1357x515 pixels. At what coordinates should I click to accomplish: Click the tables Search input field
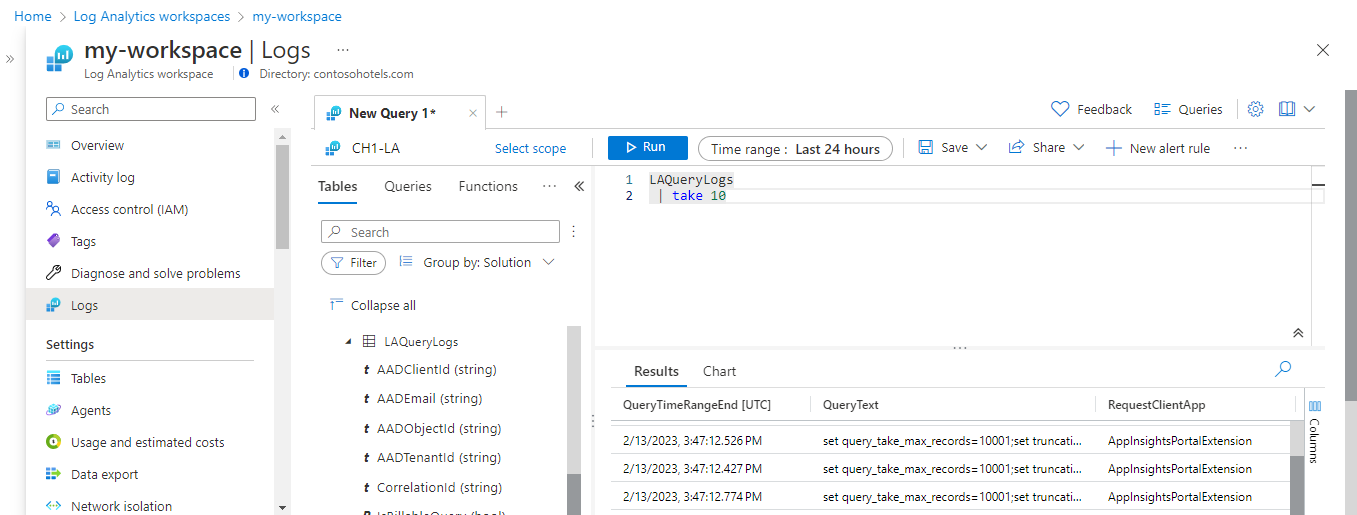pyautogui.click(x=440, y=232)
